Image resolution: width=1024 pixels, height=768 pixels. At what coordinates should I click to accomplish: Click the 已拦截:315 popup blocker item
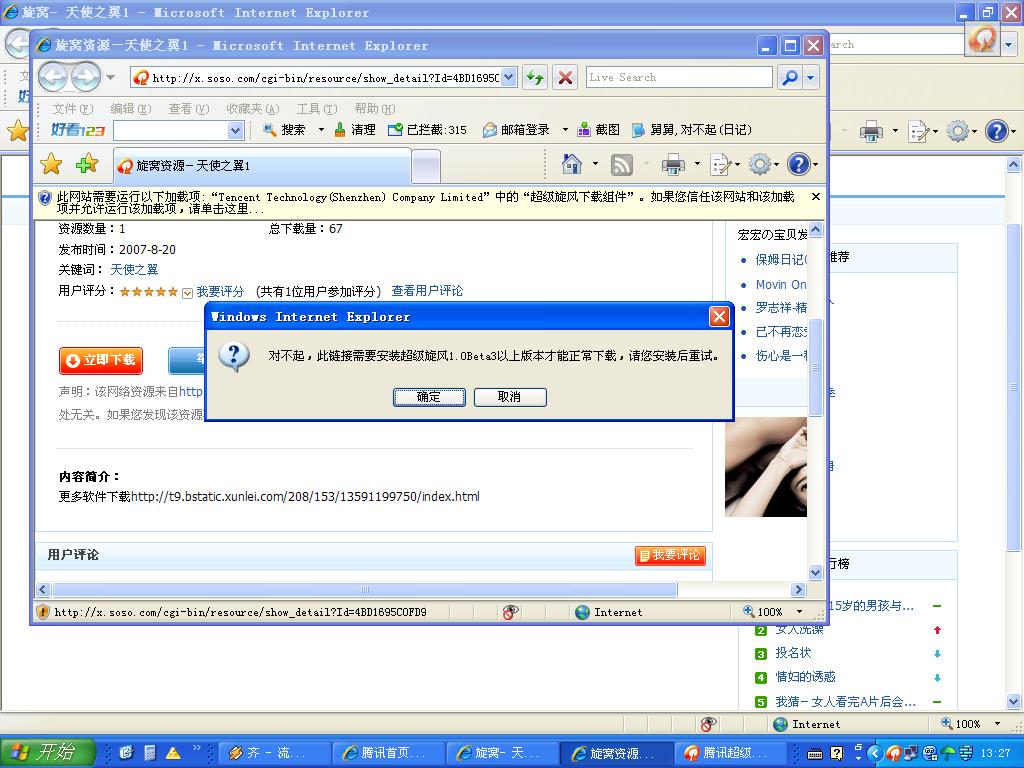(427, 130)
